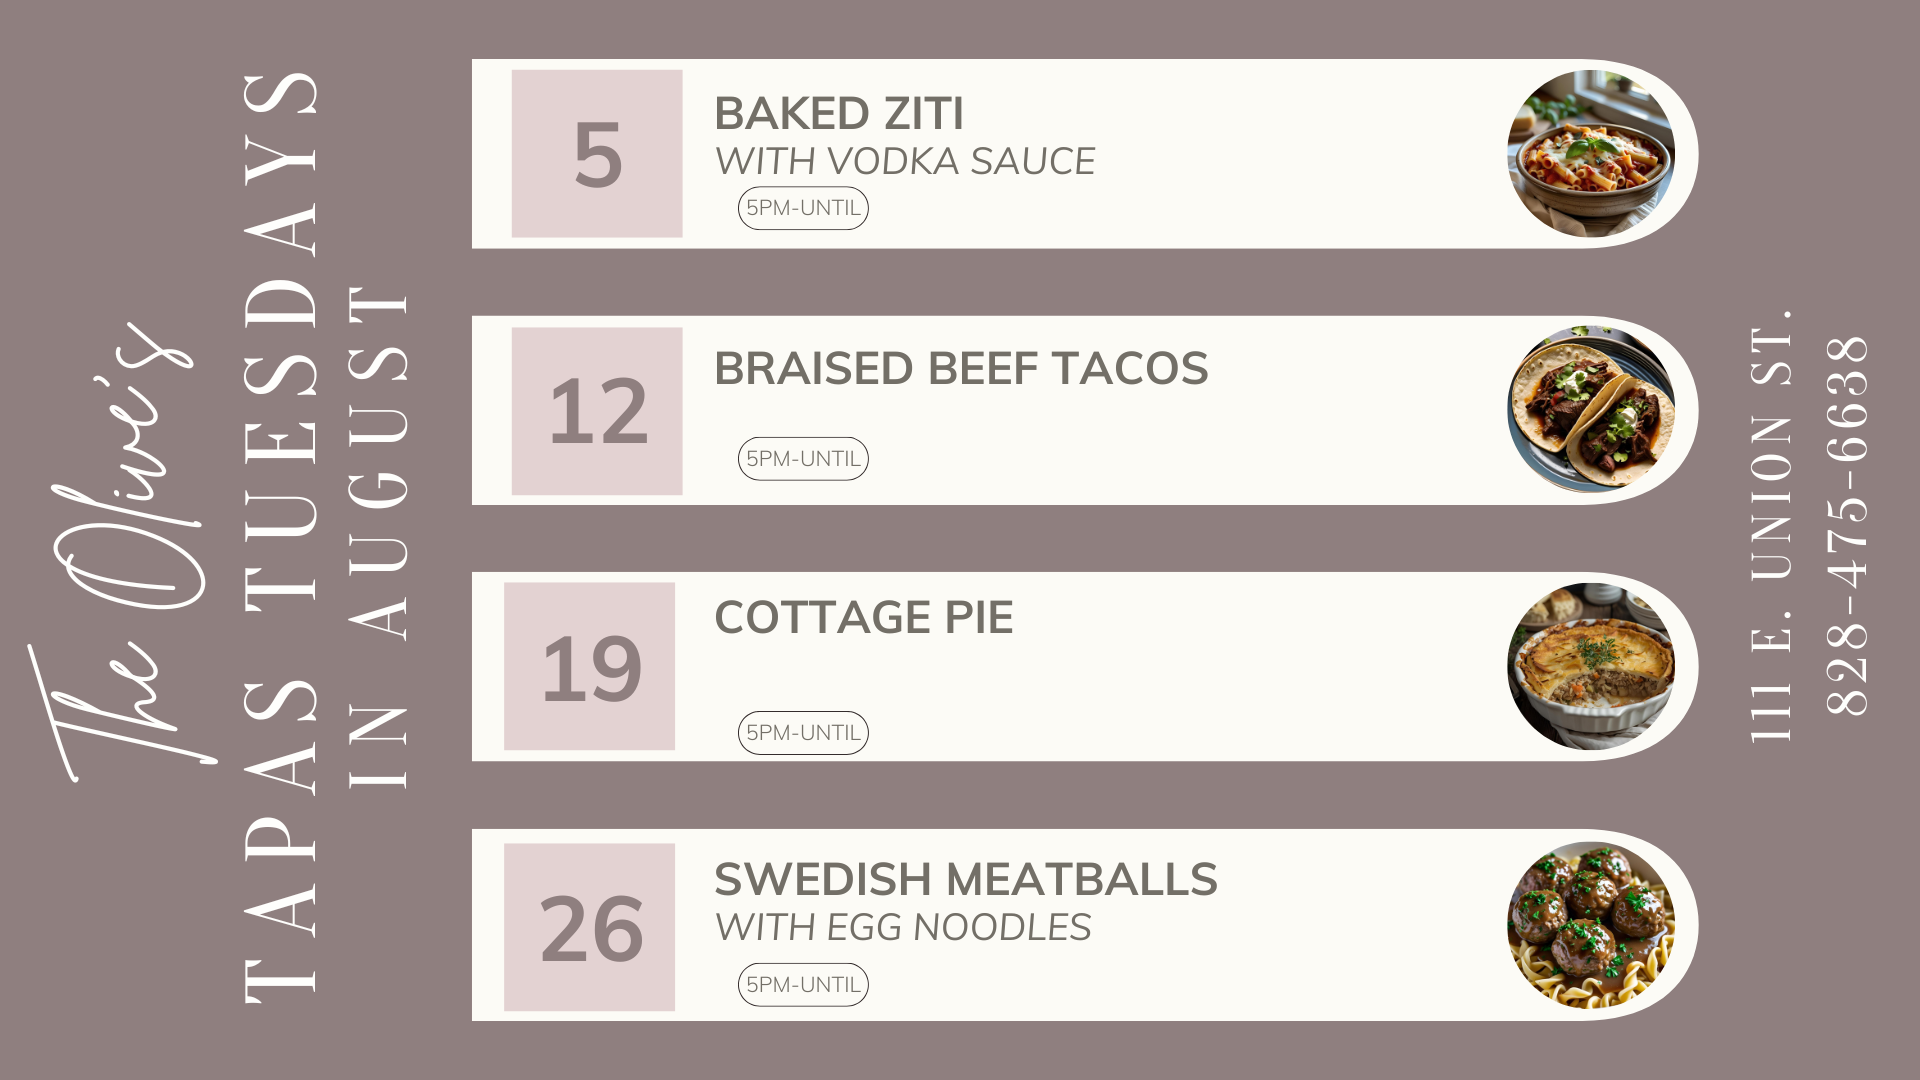
Task: Click the BAKED ZITI heading
Action: [x=839, y=114]
